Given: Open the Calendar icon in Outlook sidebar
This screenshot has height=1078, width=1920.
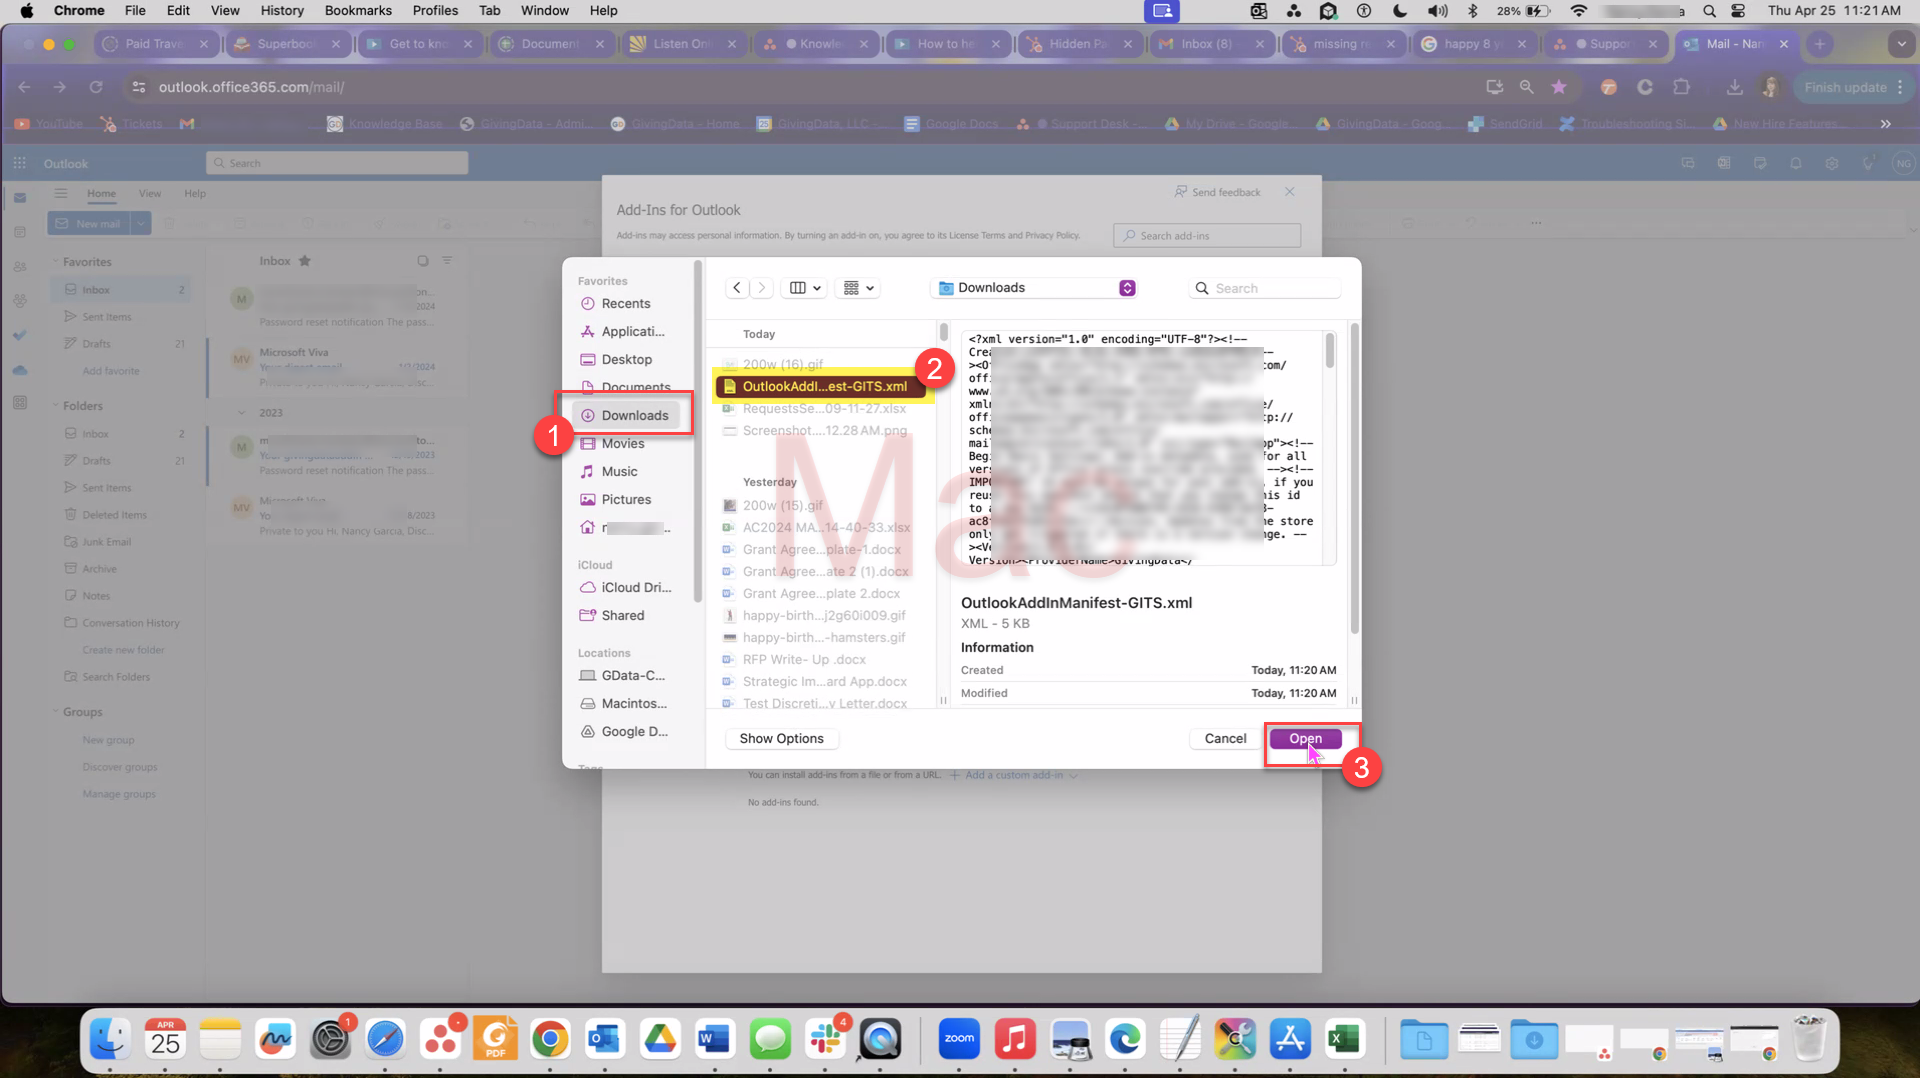Looking at the screenshot, I should point(19,232).
